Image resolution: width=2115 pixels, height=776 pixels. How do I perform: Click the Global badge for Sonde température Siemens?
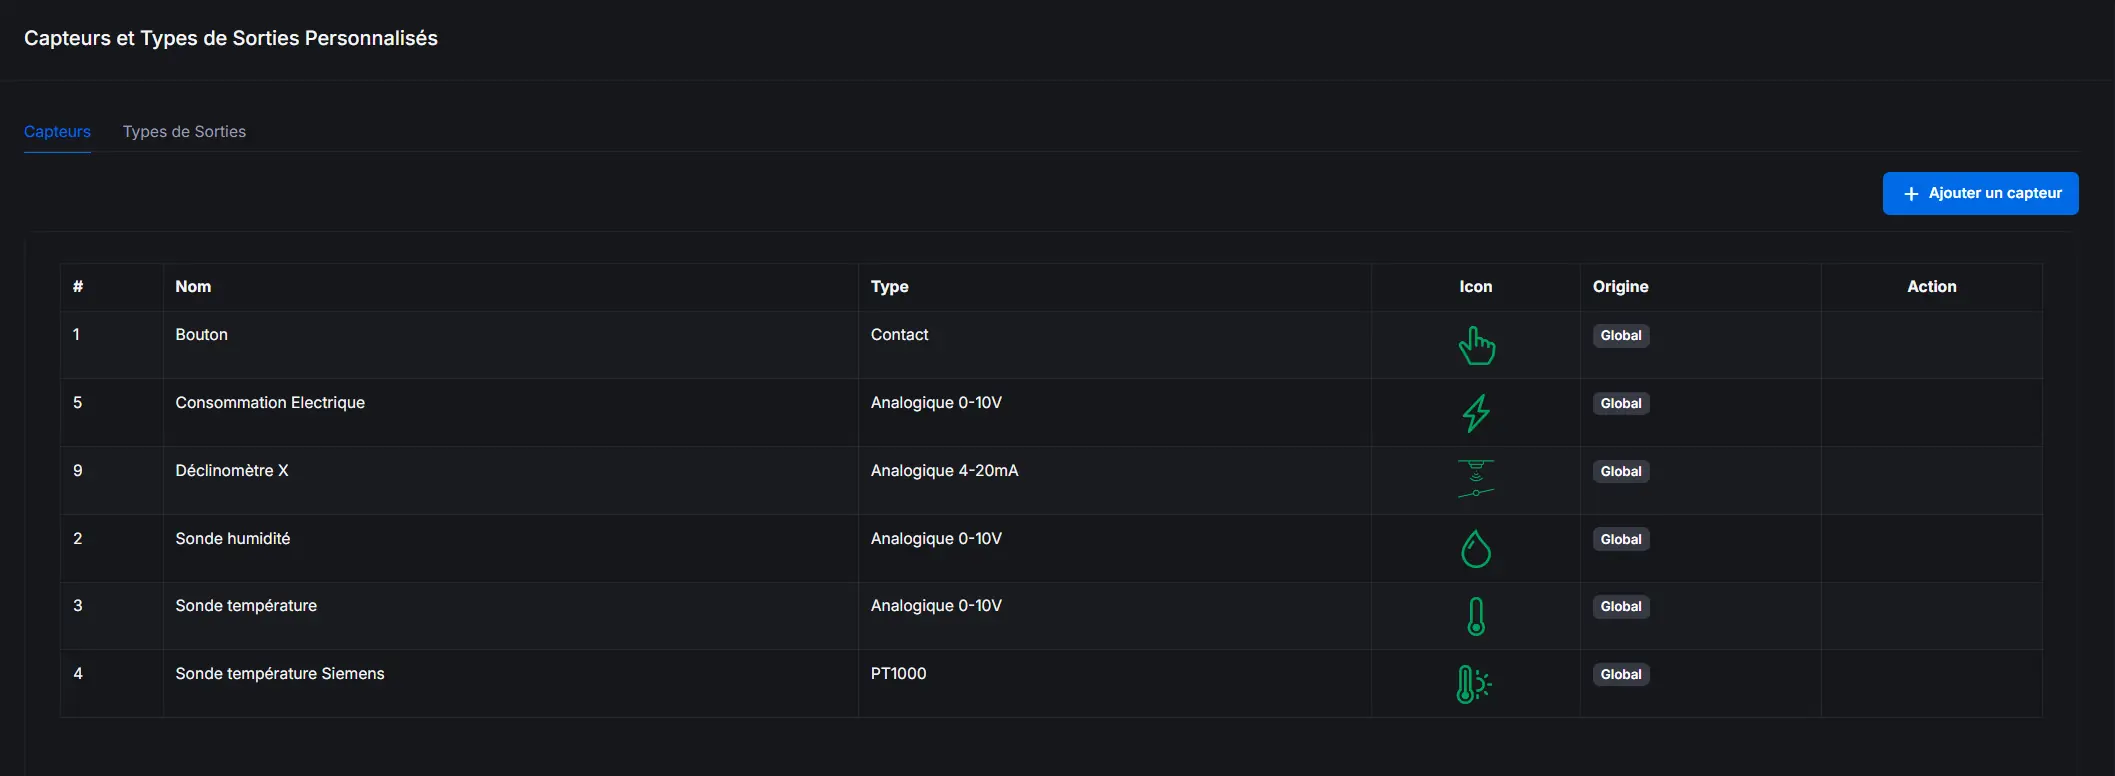tap(1621, 675)
